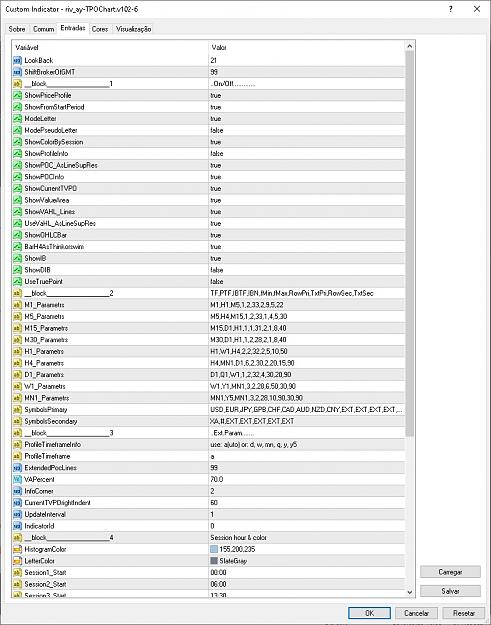The width and height of the screenshot is (491, 625).
Task: Click the OK button
Action: click(x=369, y=613)
